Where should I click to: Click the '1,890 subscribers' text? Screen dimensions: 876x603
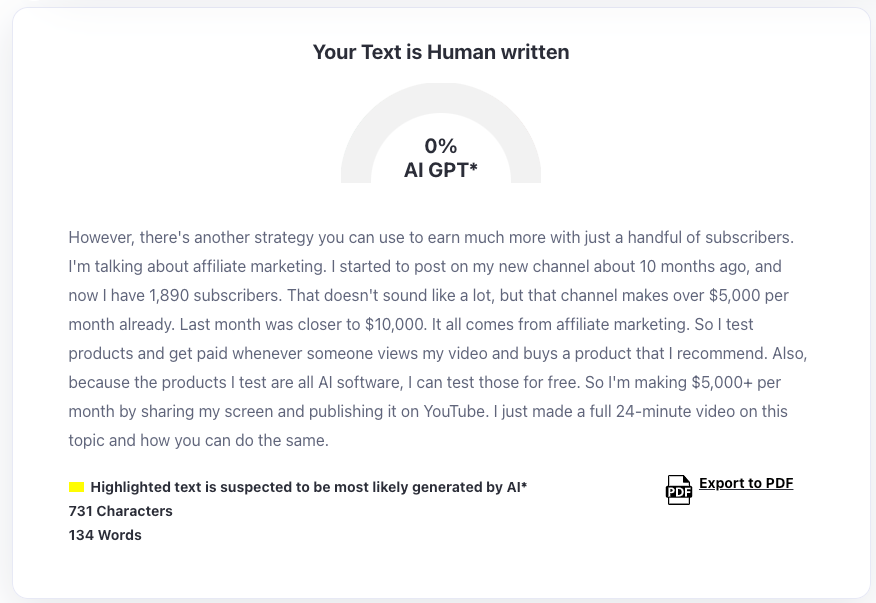(215, 296)
